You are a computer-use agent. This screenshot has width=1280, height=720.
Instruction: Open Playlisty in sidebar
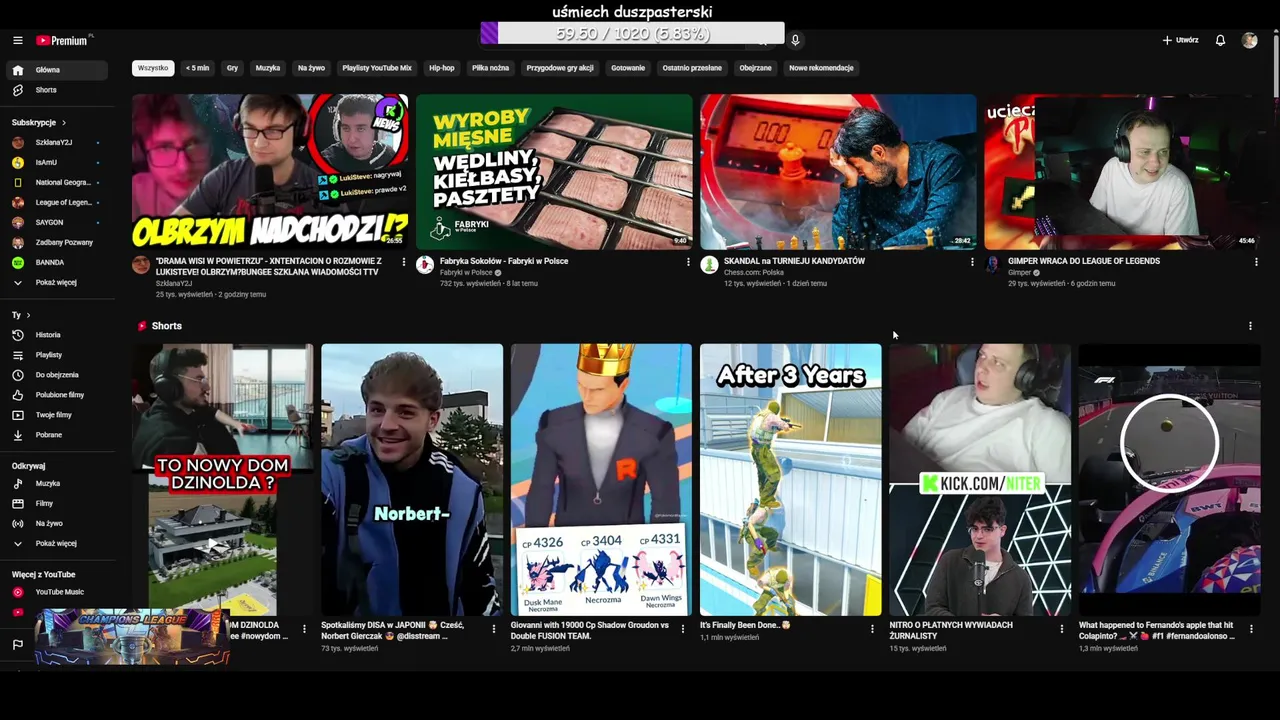click(x=56, y=355)
